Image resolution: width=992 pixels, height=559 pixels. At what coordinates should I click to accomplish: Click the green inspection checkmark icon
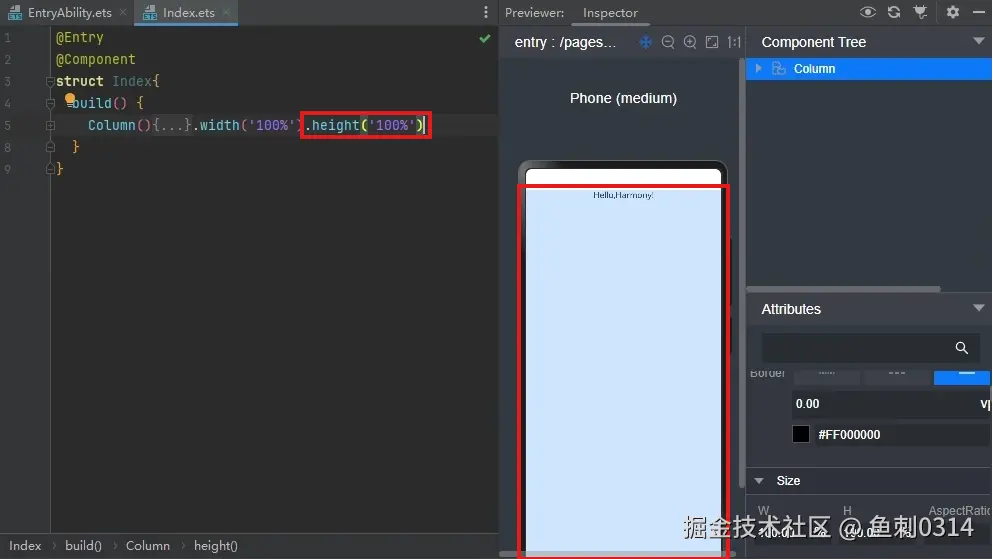click(485, 39)
